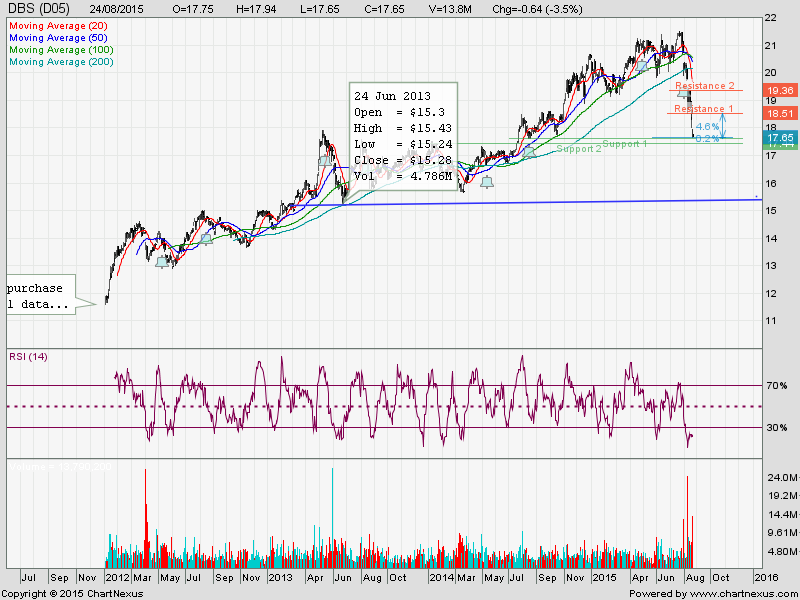Click the O=17.75 open value
The width and height of the screenshot is (800, 600).
[193, 9]
